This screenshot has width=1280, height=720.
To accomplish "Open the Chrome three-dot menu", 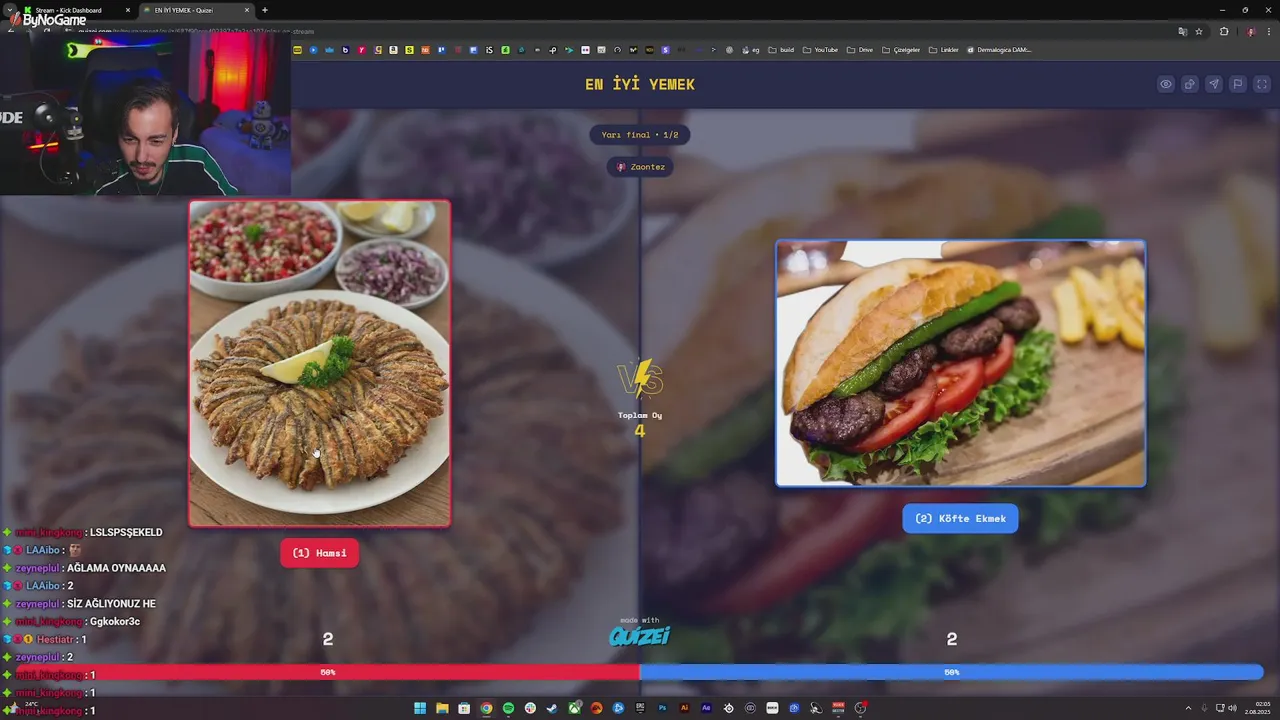I will pos(1268,31).
